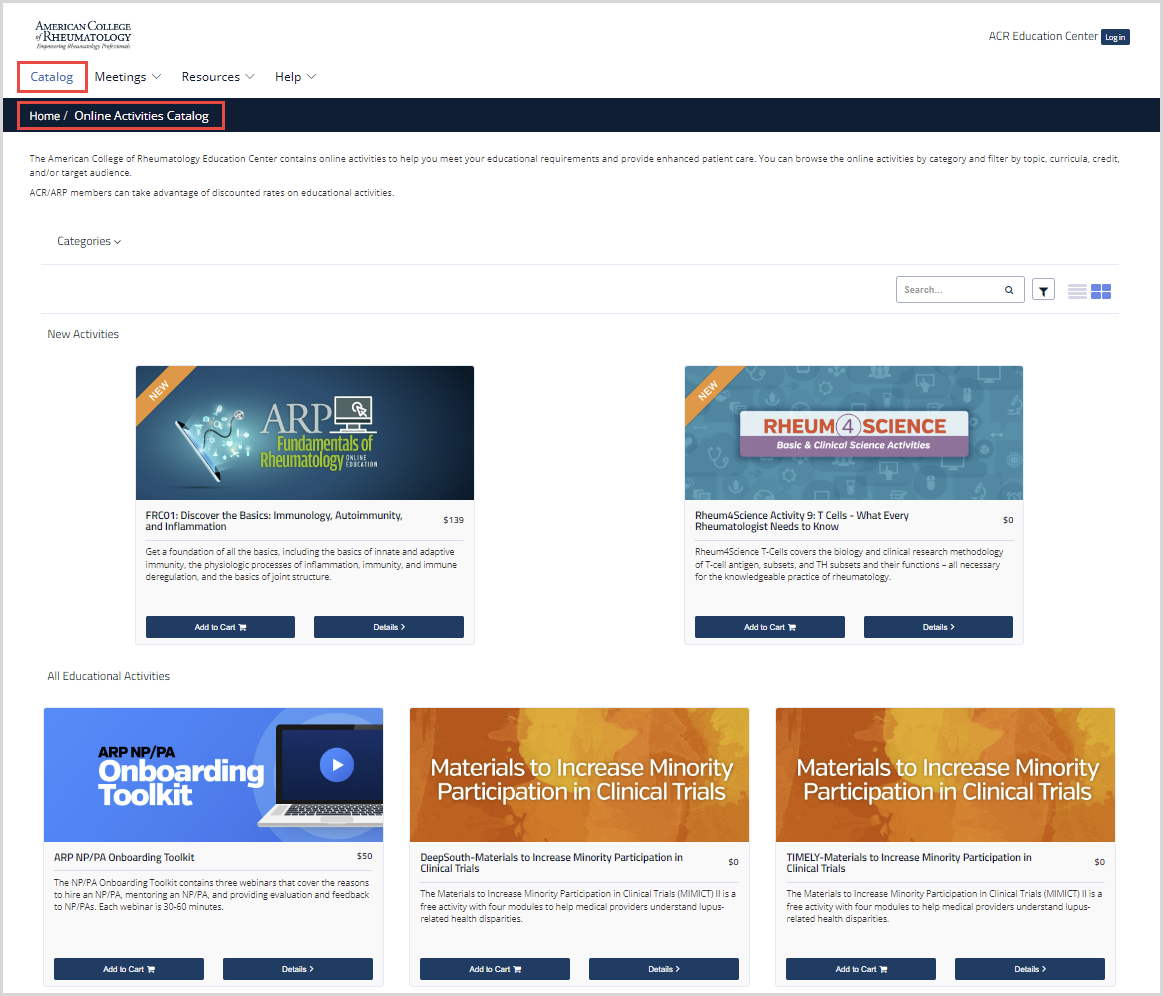
Task: Add TIMELY-Materials activity to cart
Action: tap(860, 969)
